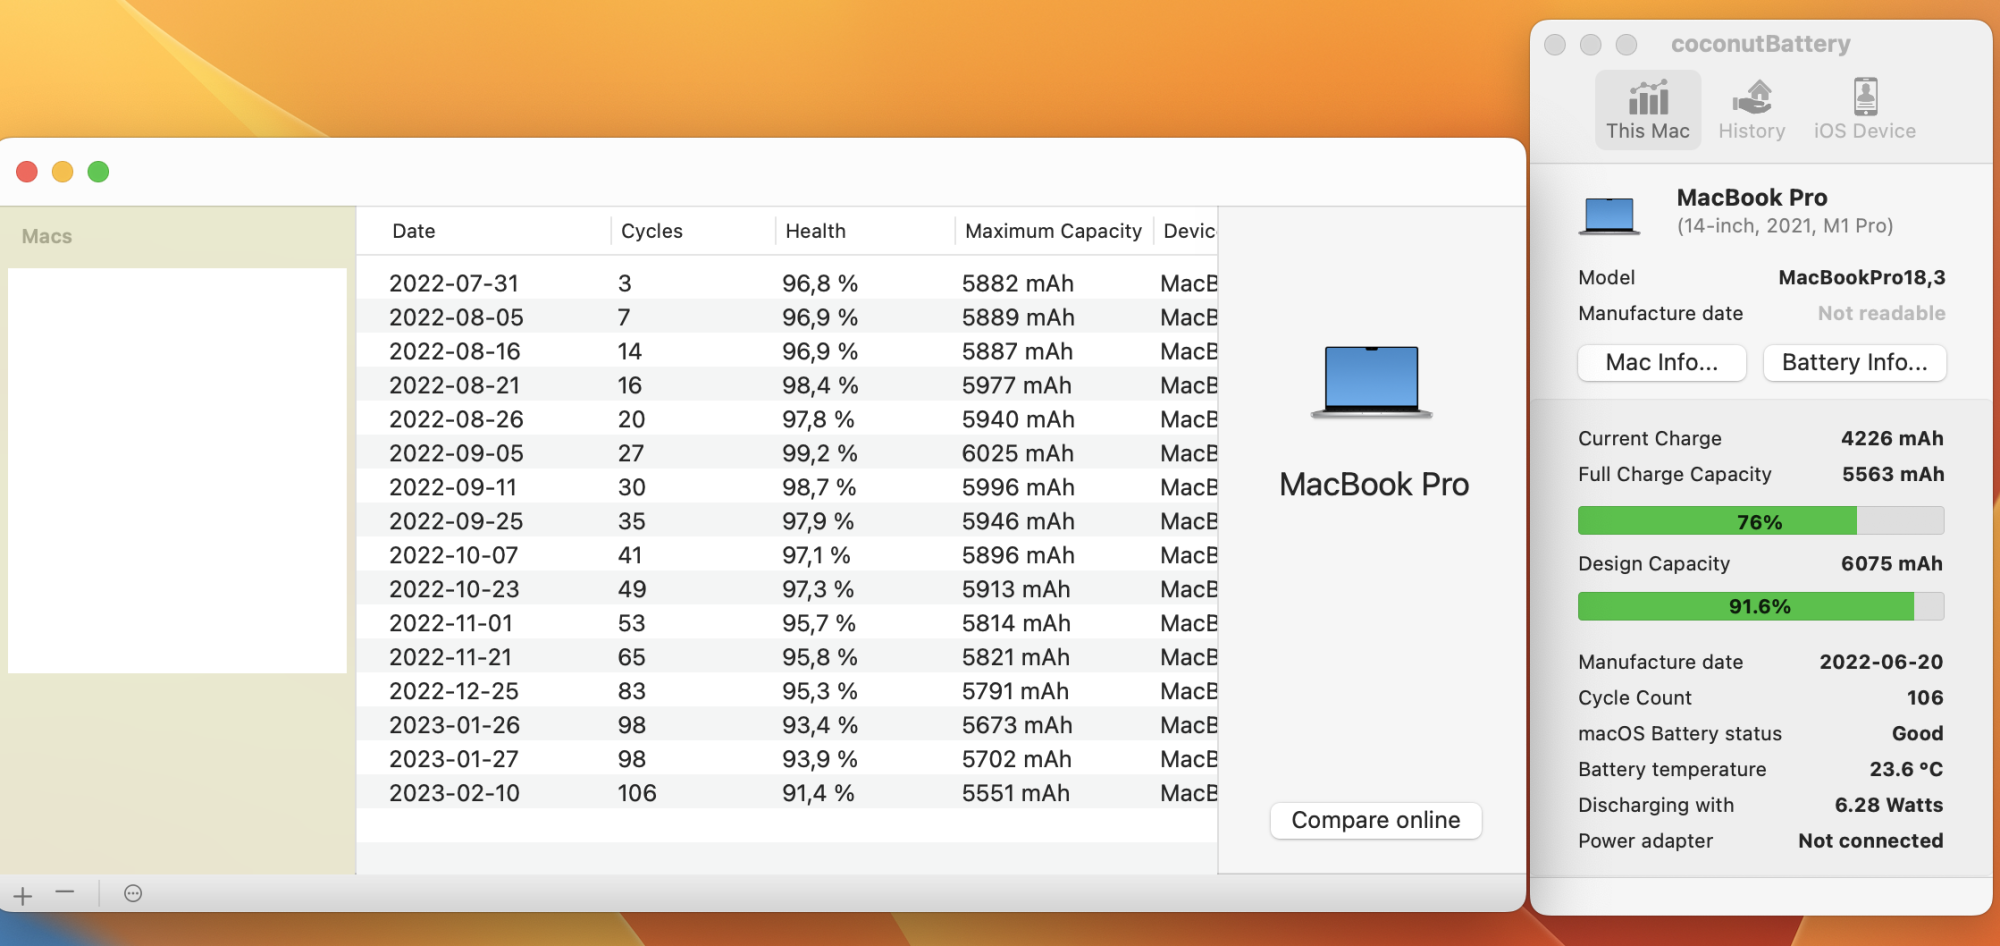Click the Not readable manufacture date value

(1881, 313)
